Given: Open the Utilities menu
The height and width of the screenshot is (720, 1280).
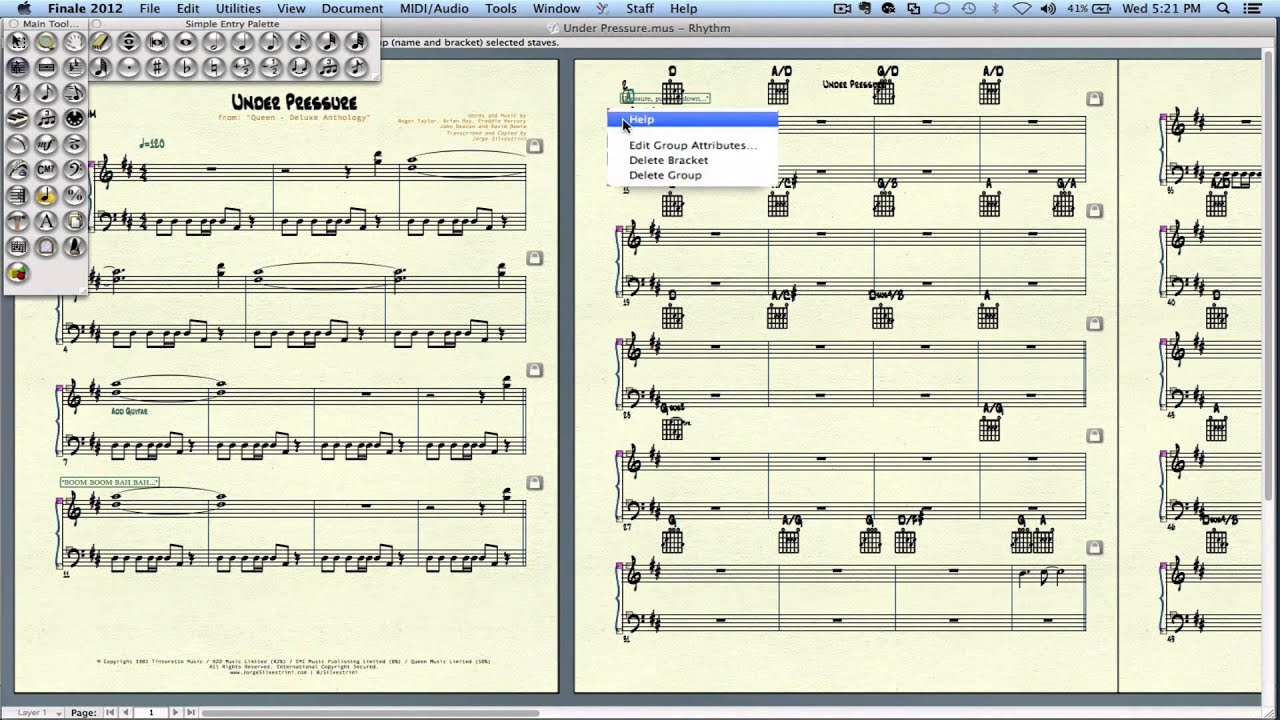Looking at the screenshot, I should pos(238,9).
